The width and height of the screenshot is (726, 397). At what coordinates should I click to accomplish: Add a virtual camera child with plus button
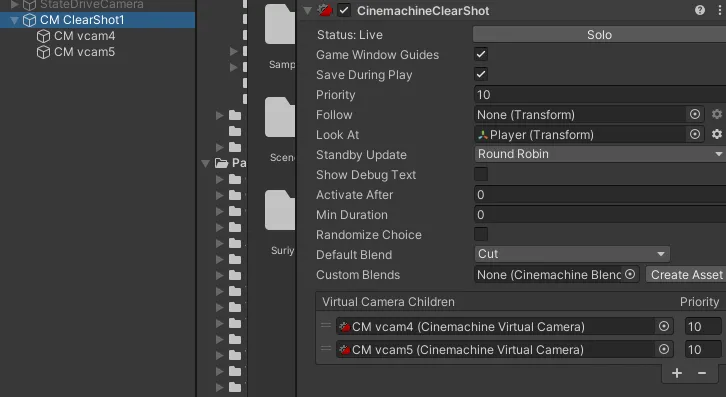[676, 373]
